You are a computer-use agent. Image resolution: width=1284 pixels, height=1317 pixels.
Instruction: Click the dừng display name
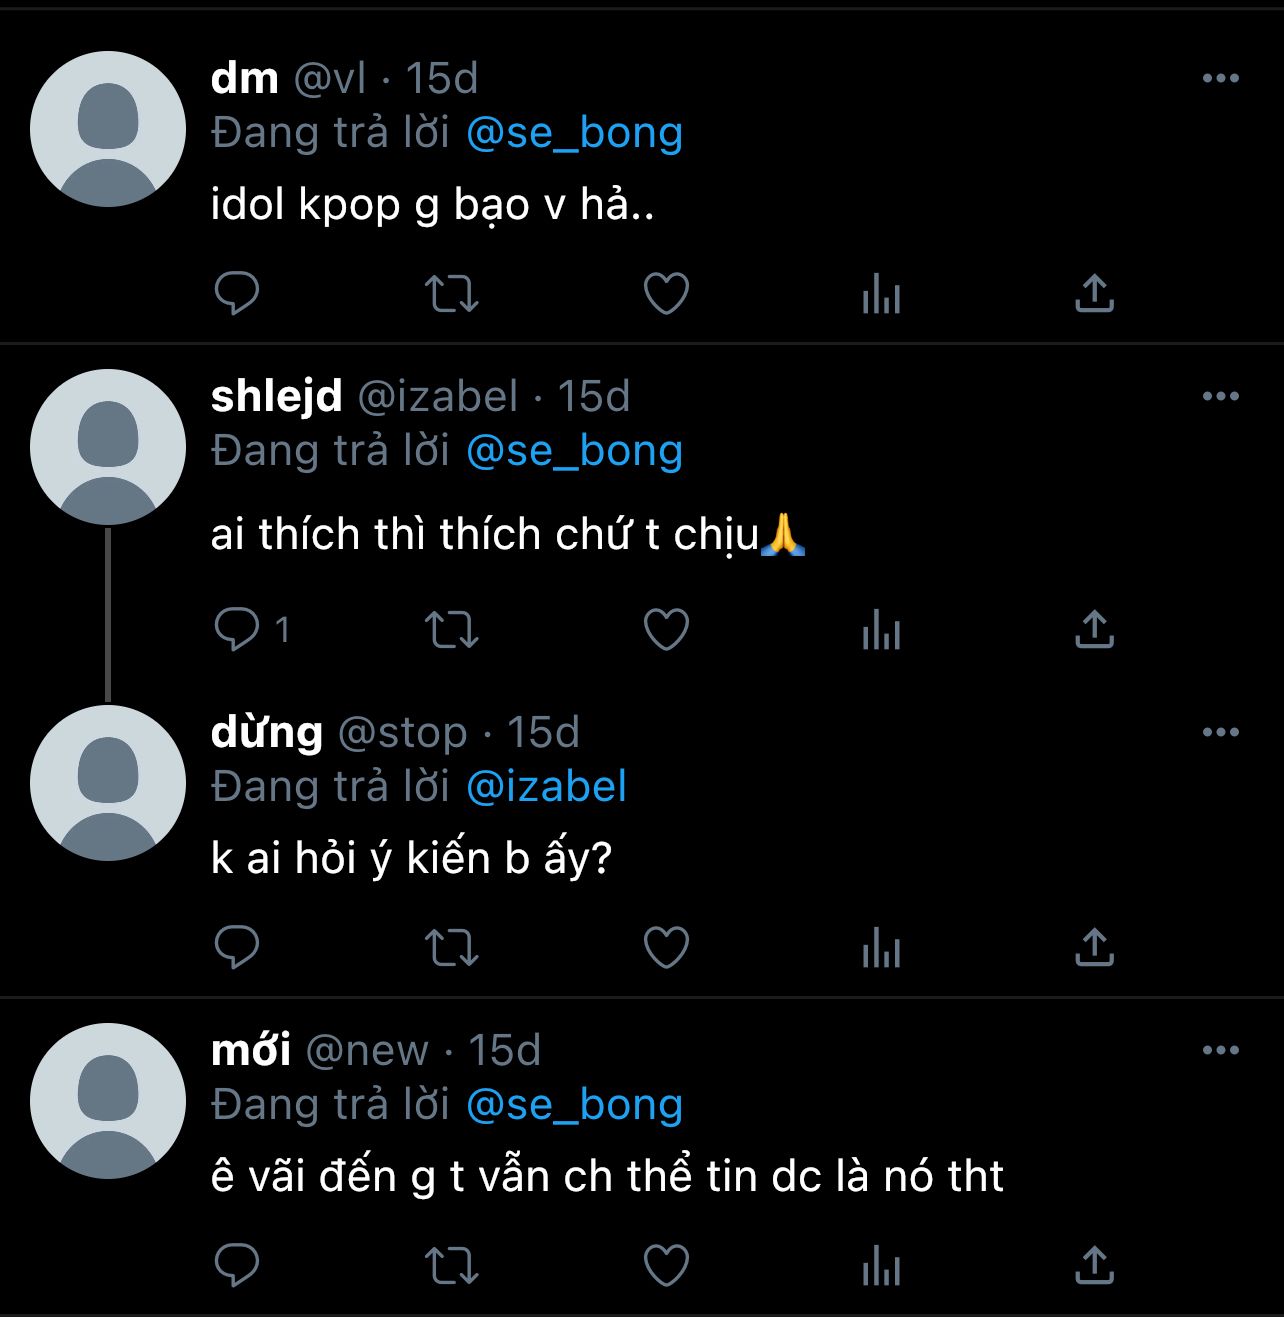[x=266, y=733]
